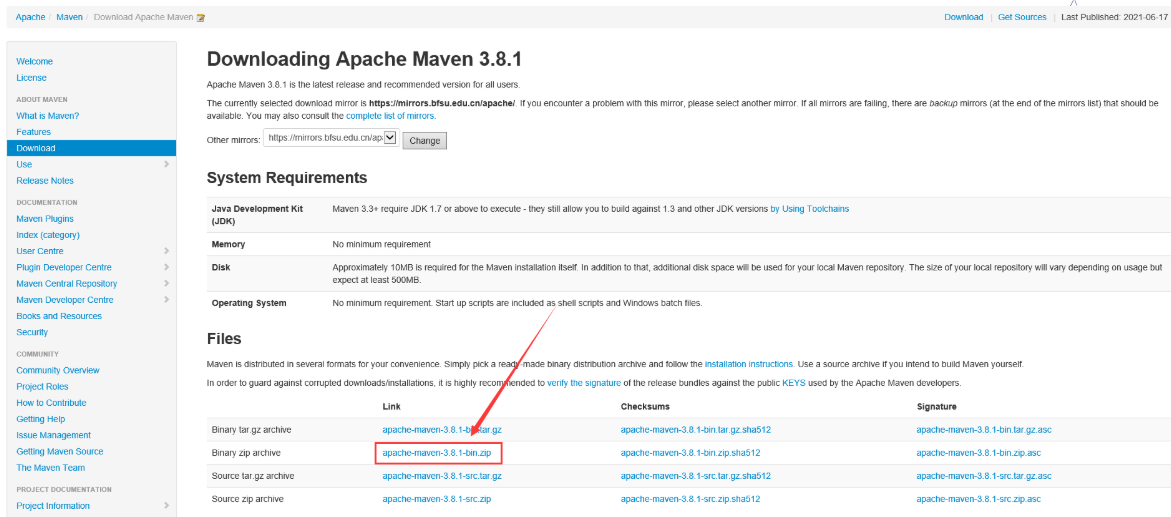Screen dimensions: 1171x517
Task: Open the Security sidebar link
Action: [32, 332]
